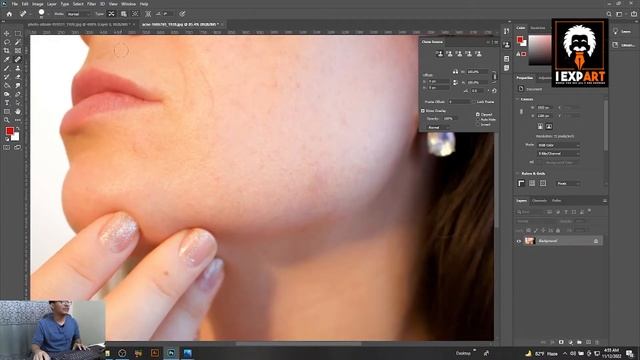The image size is (640, 360).
Task: Select the Healing Brush tool in toolbox
Action: coord(18,60)
